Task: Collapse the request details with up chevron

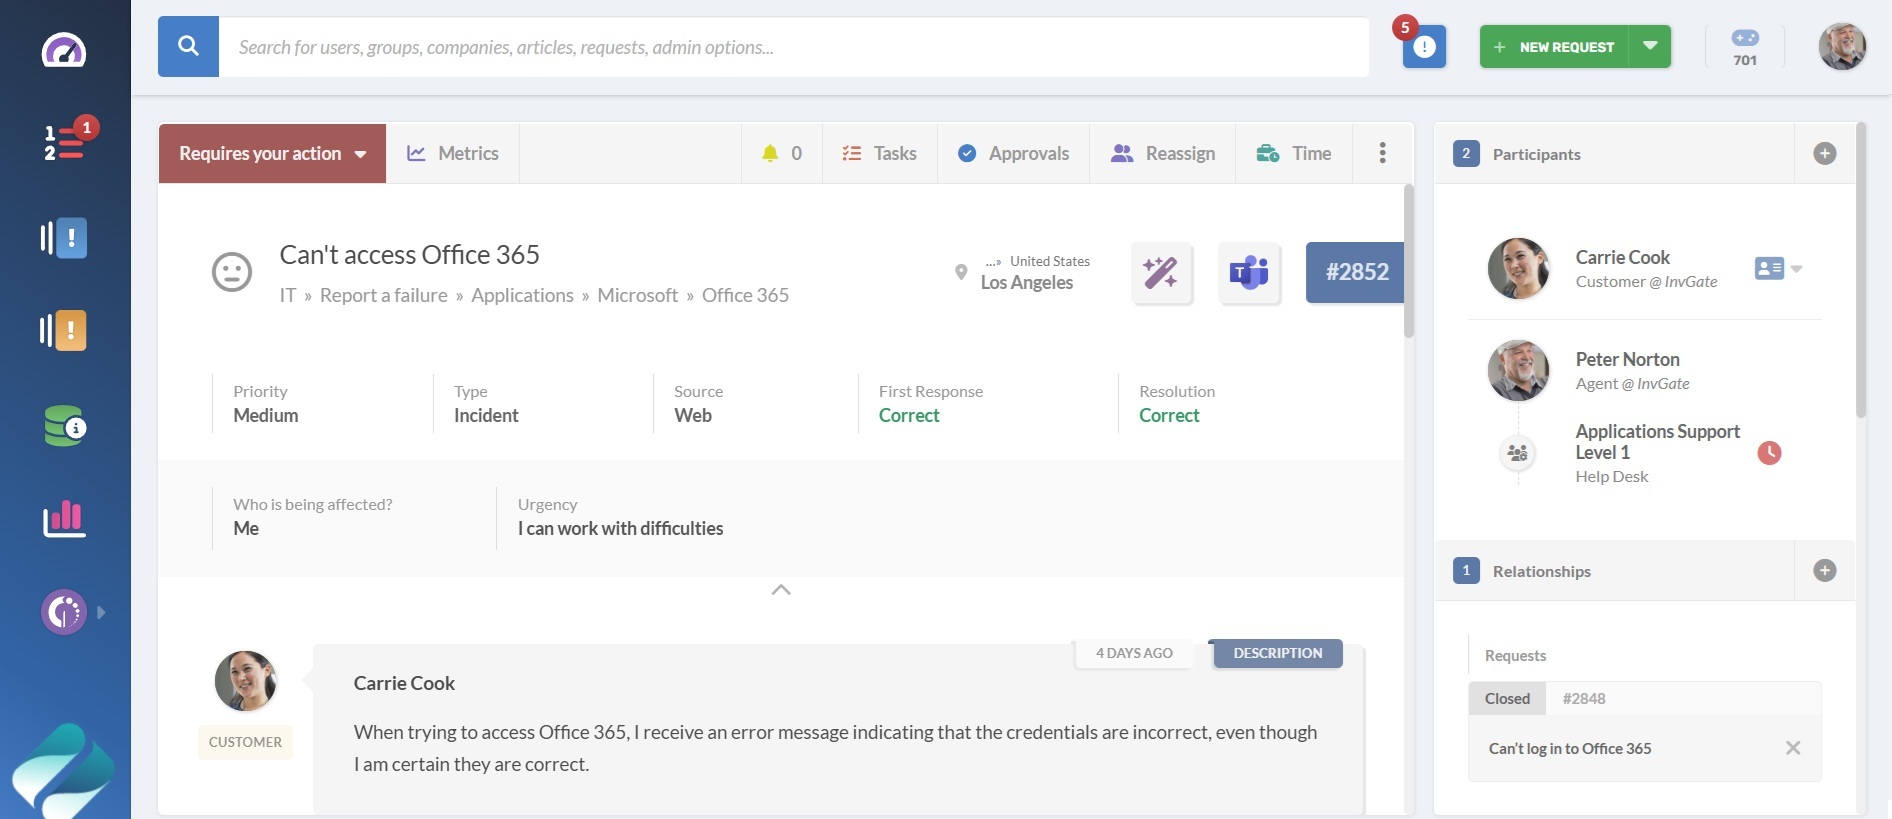Action: click(781, 590)
